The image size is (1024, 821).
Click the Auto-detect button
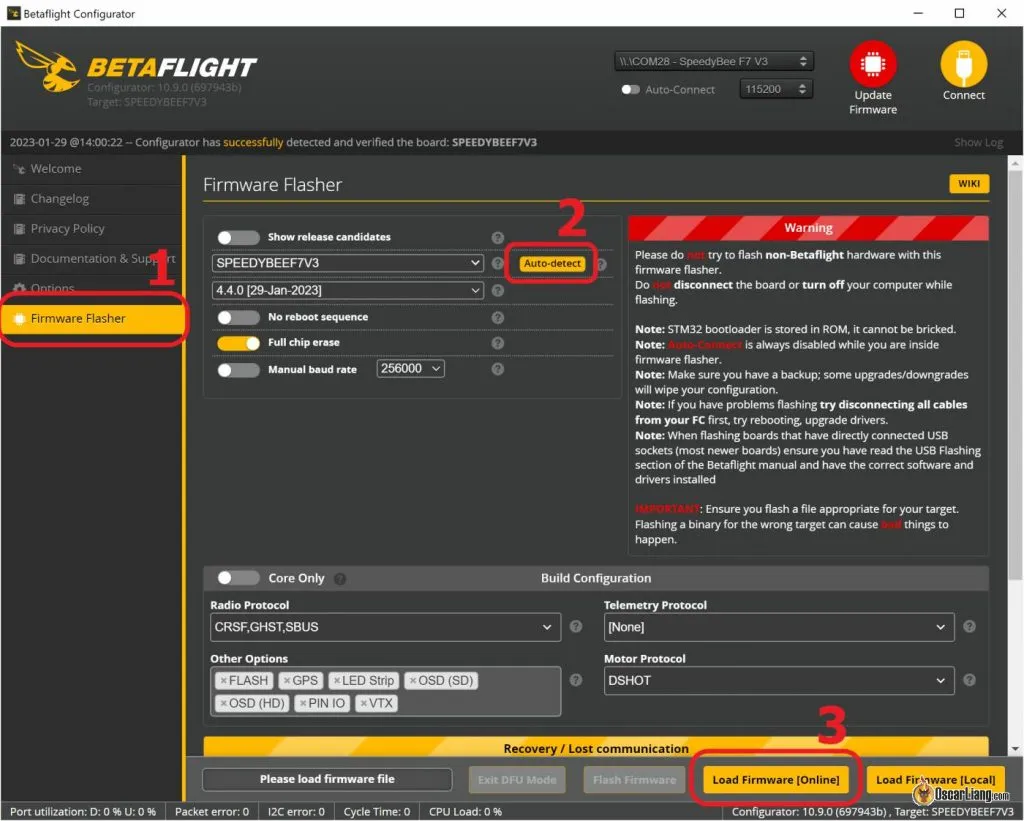pos(552,263)
